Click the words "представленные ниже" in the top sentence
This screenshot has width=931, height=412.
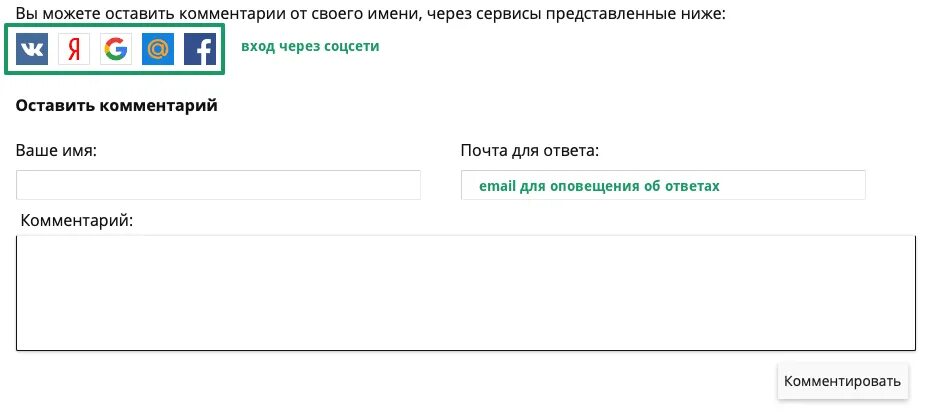tap(642, 14)
